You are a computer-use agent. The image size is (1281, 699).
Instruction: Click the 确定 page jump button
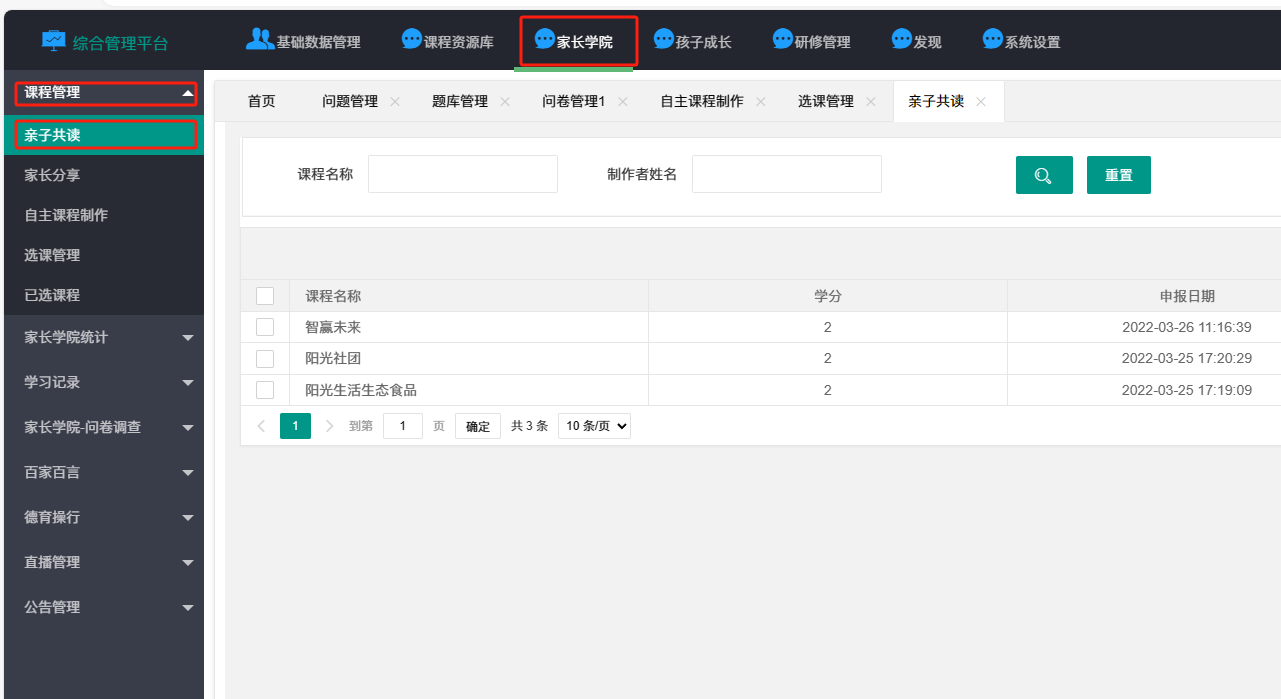click(x=478, y=426)
